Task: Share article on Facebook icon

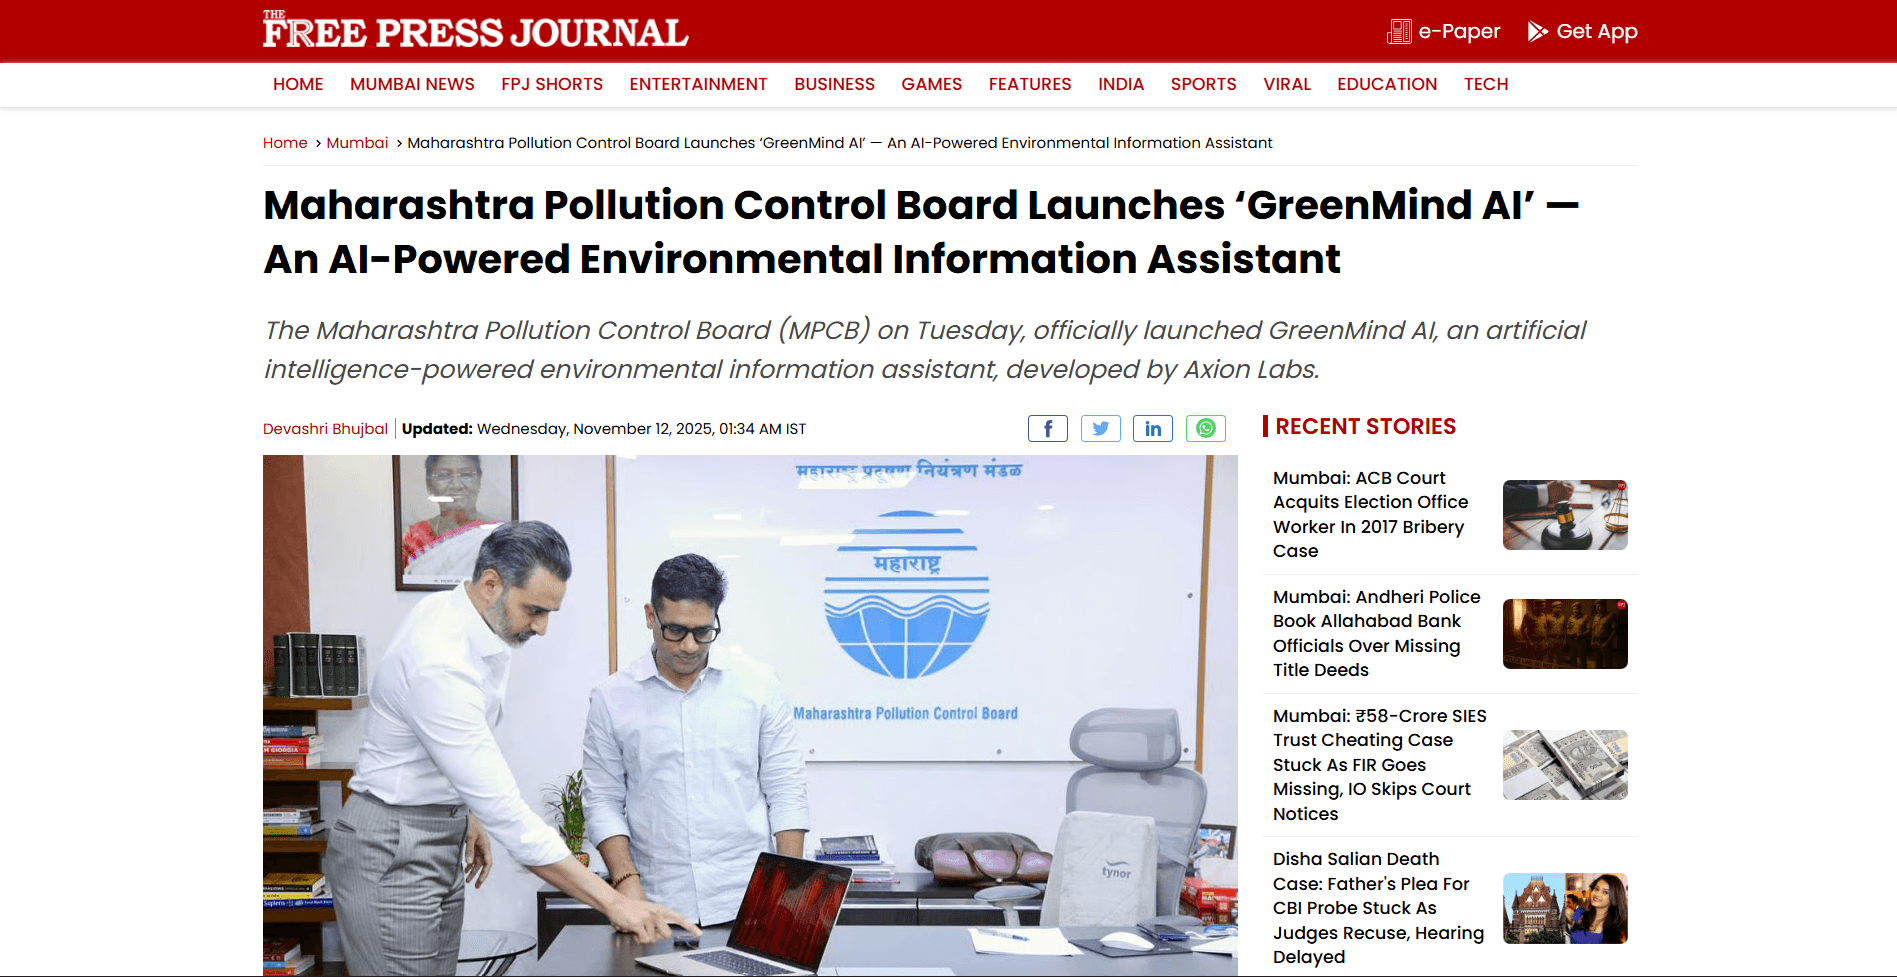Action: click(1047, 428)
